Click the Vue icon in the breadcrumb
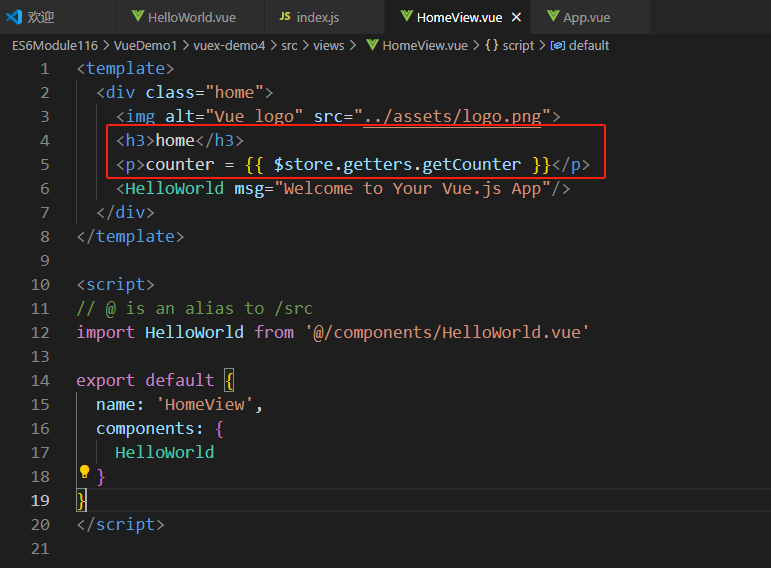The width and height of the screenshot is (771, 568). (x=372, y=45)
